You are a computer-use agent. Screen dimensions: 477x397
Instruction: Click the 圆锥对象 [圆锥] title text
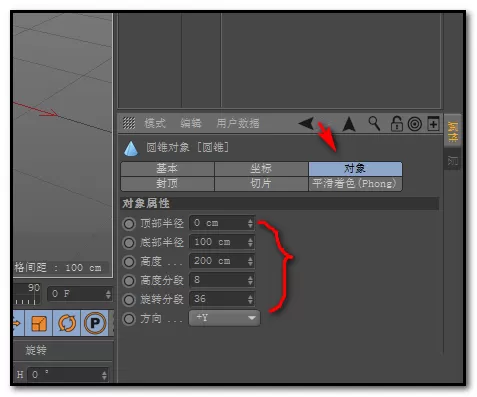(188, 147)
